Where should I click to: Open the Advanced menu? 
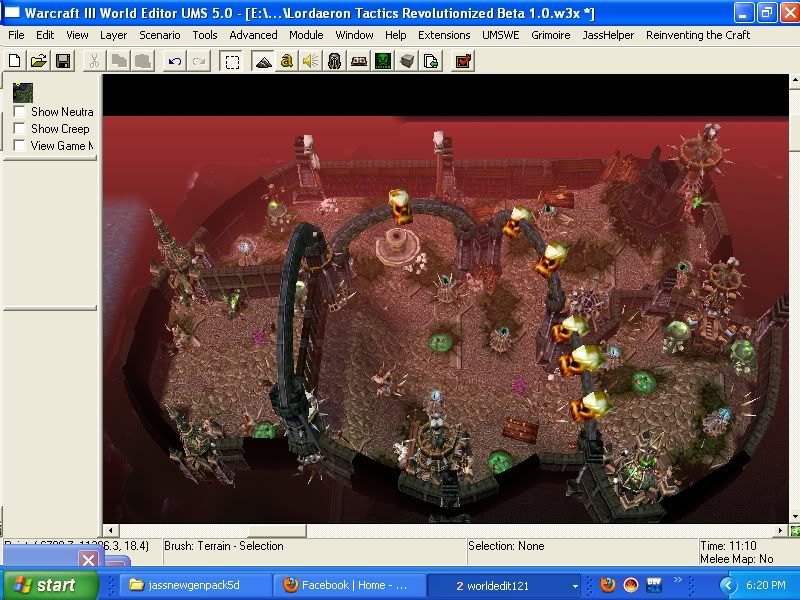[x=253, y=35]
